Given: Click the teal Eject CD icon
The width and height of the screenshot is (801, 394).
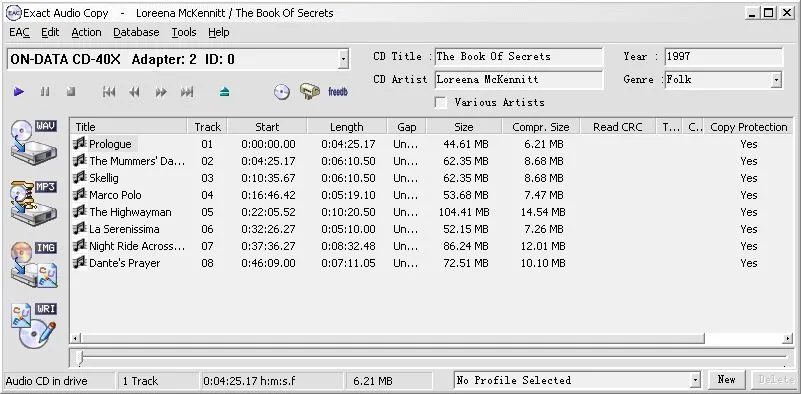Looking at the screenshot, I should click(224, 92).
